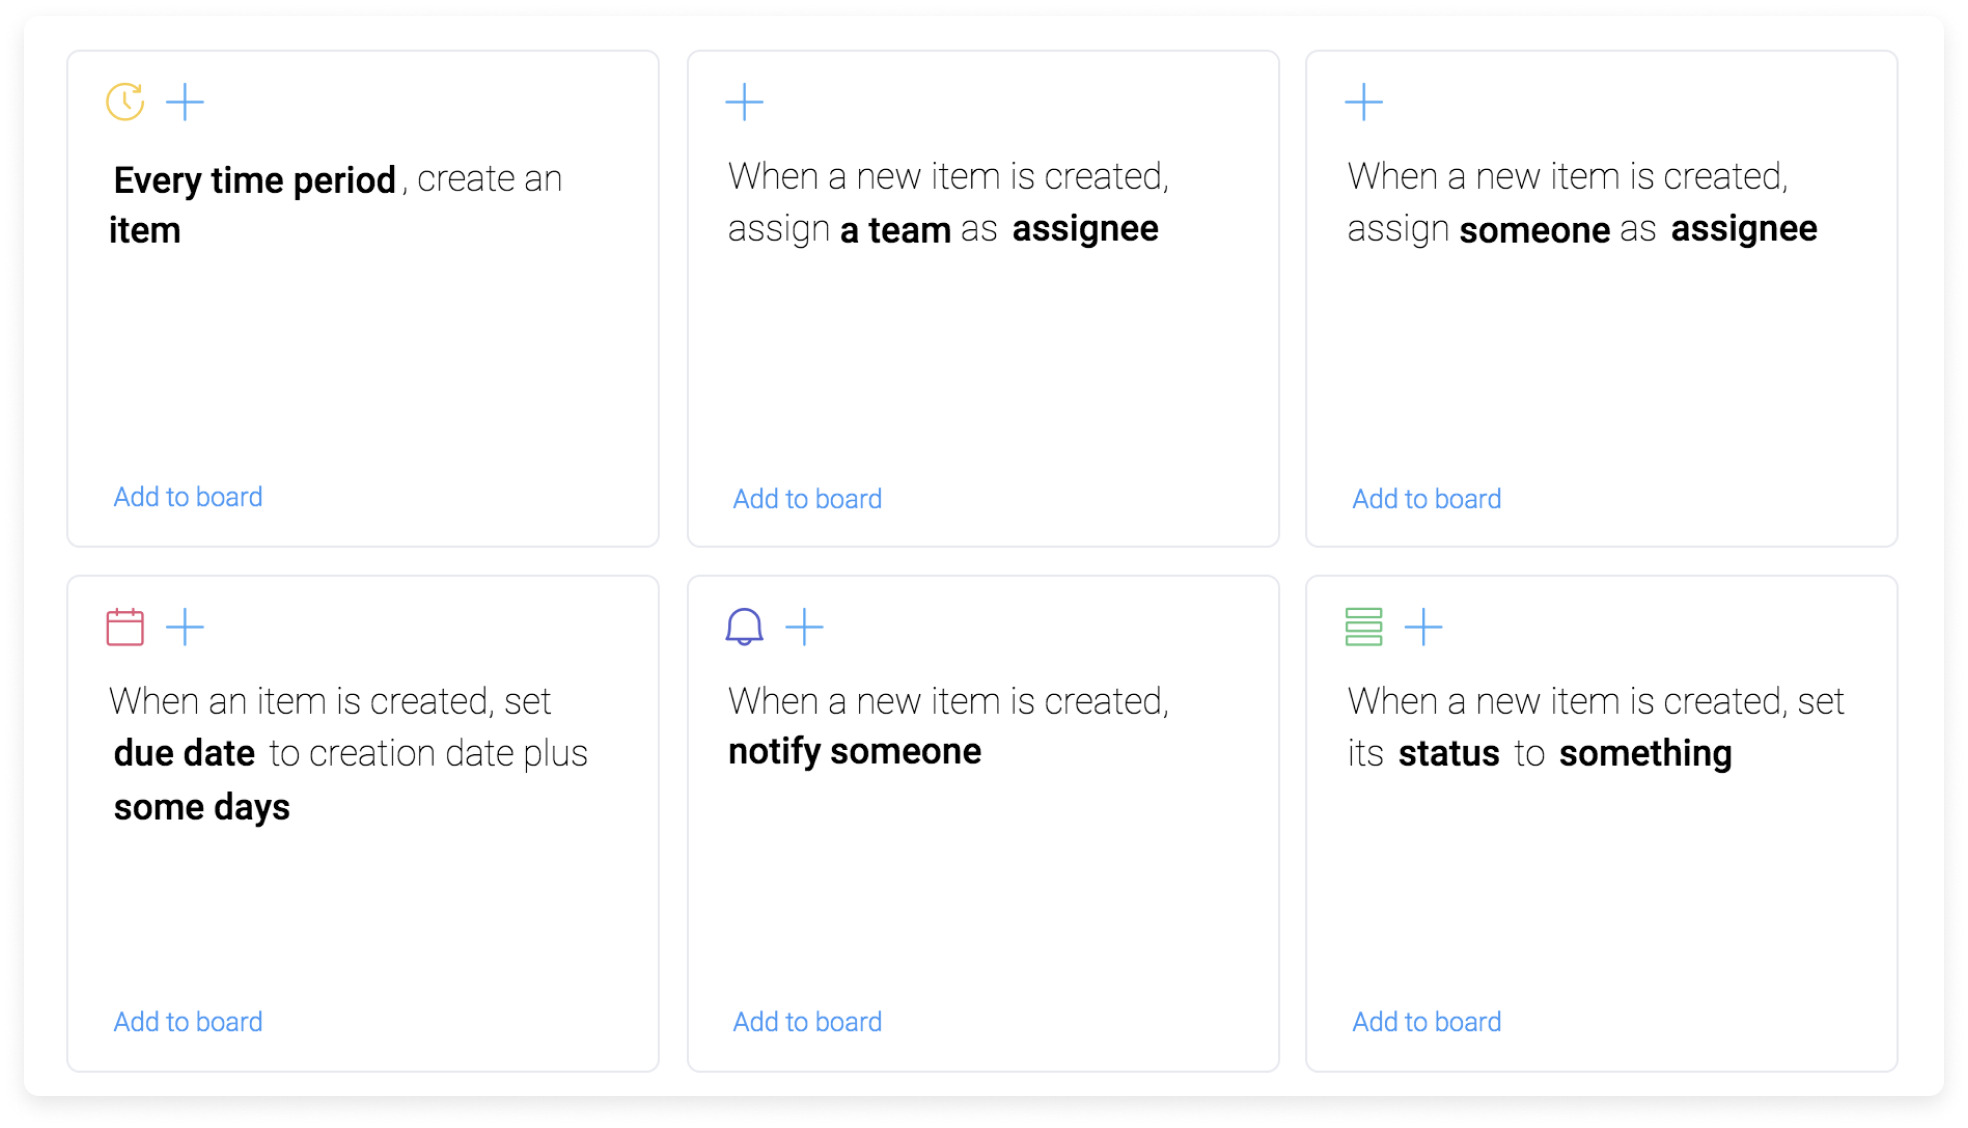The height and width of the screenshot is (1128, 1968).
Task: Add the team assignee recipe to board
Action: [807, 498]
